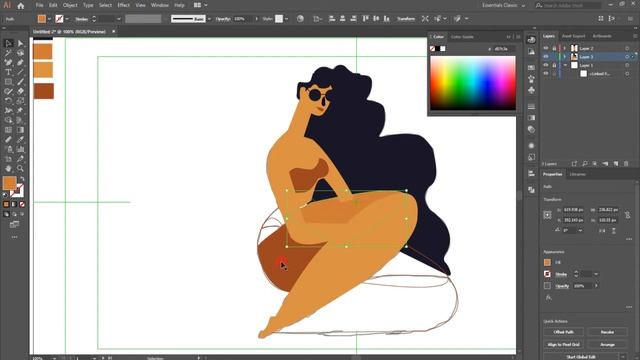
Task: Click target circle of Layer 1
Action: click(627, 65)
